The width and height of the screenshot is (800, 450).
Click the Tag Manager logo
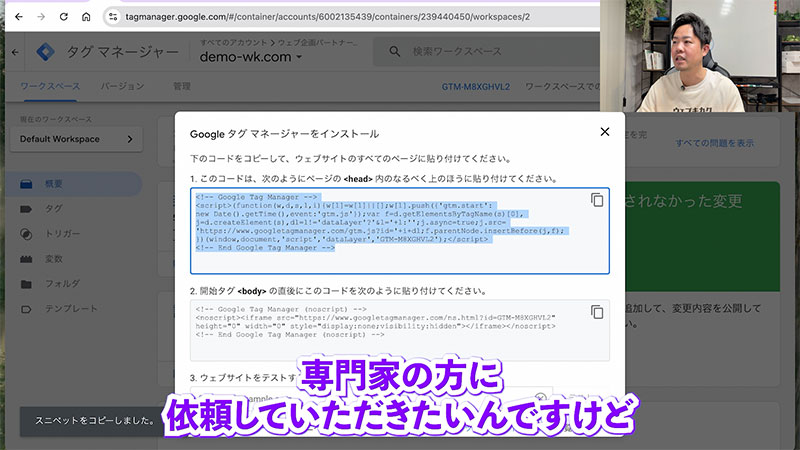[45, 52]
